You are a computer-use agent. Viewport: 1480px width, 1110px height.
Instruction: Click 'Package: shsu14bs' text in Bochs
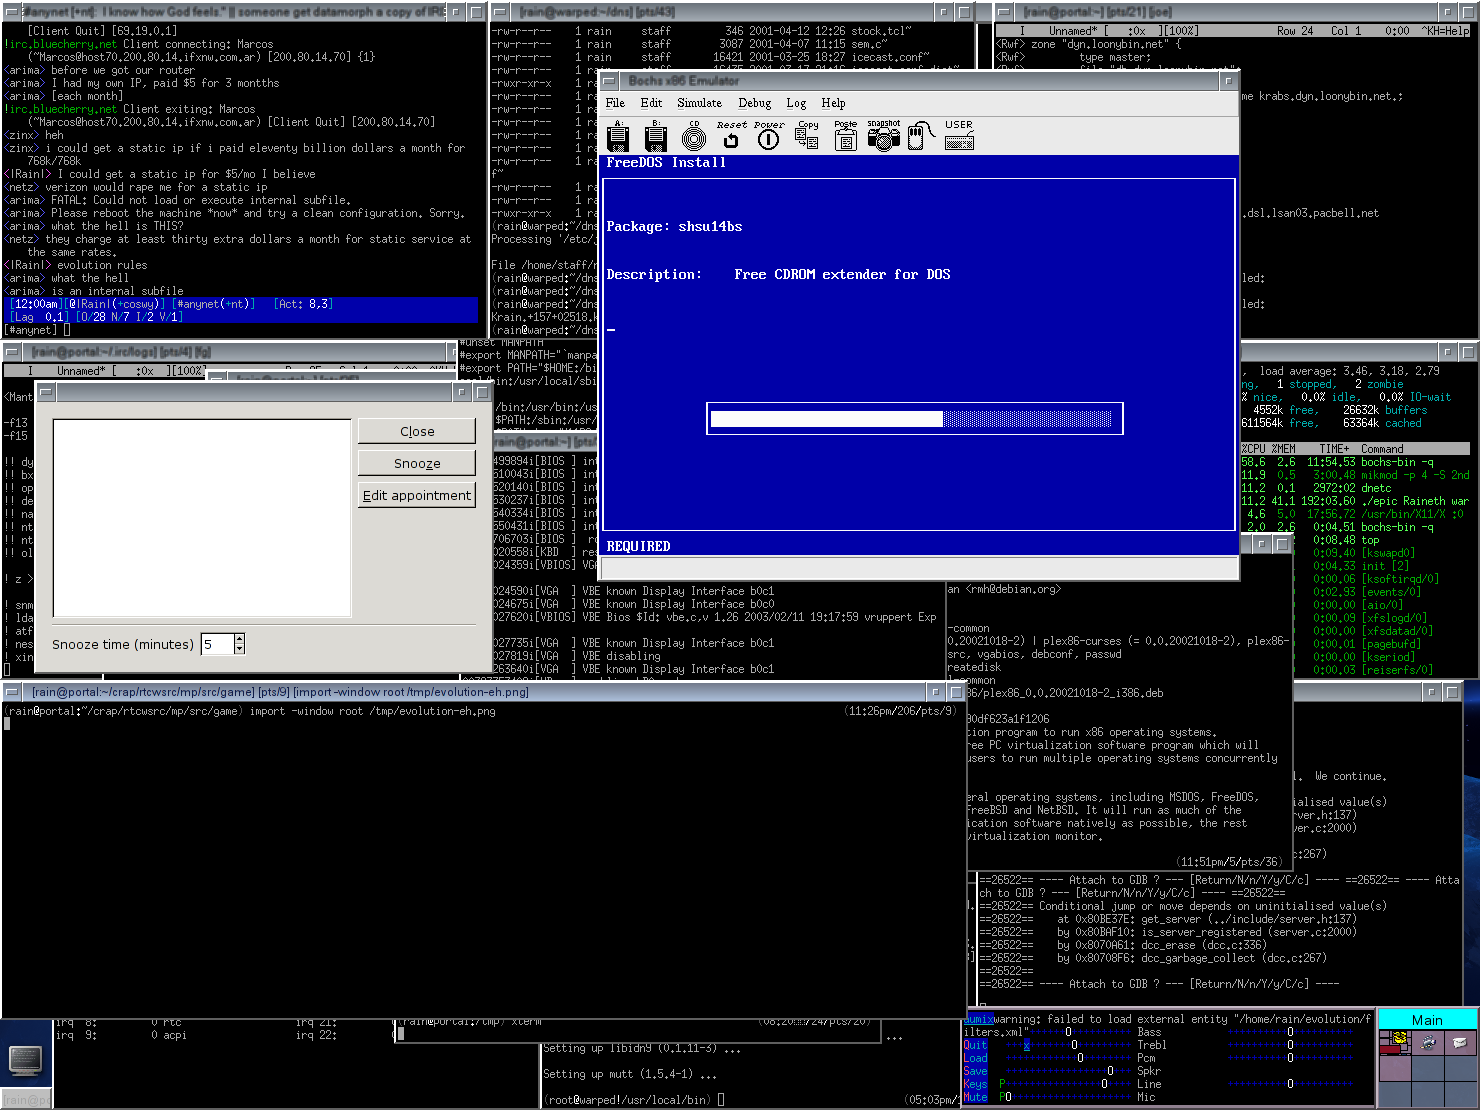point(674,227)
